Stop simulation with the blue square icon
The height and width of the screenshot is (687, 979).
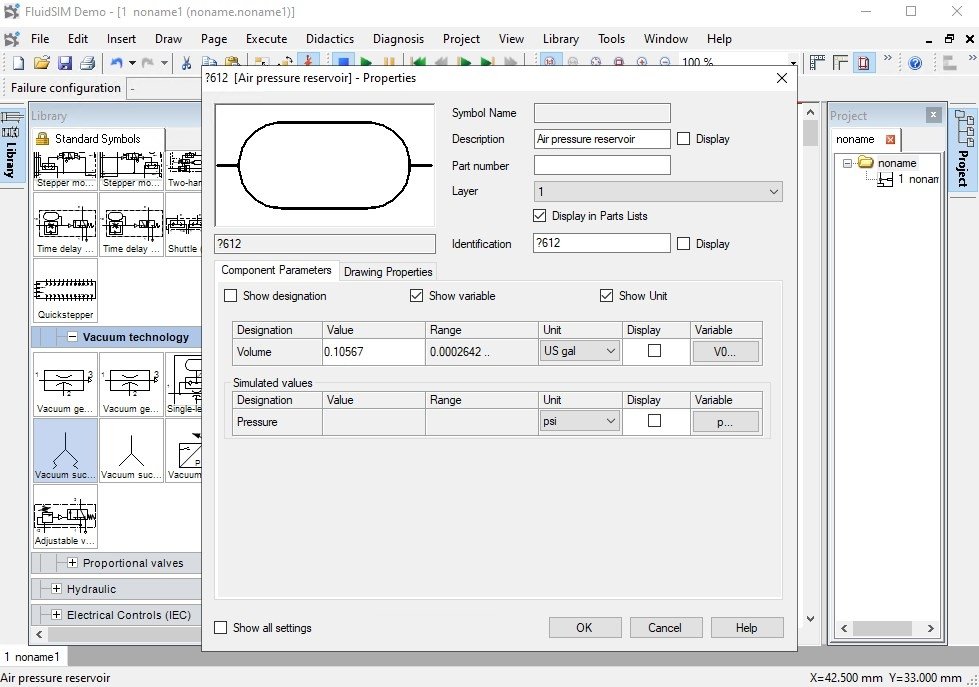343,61
